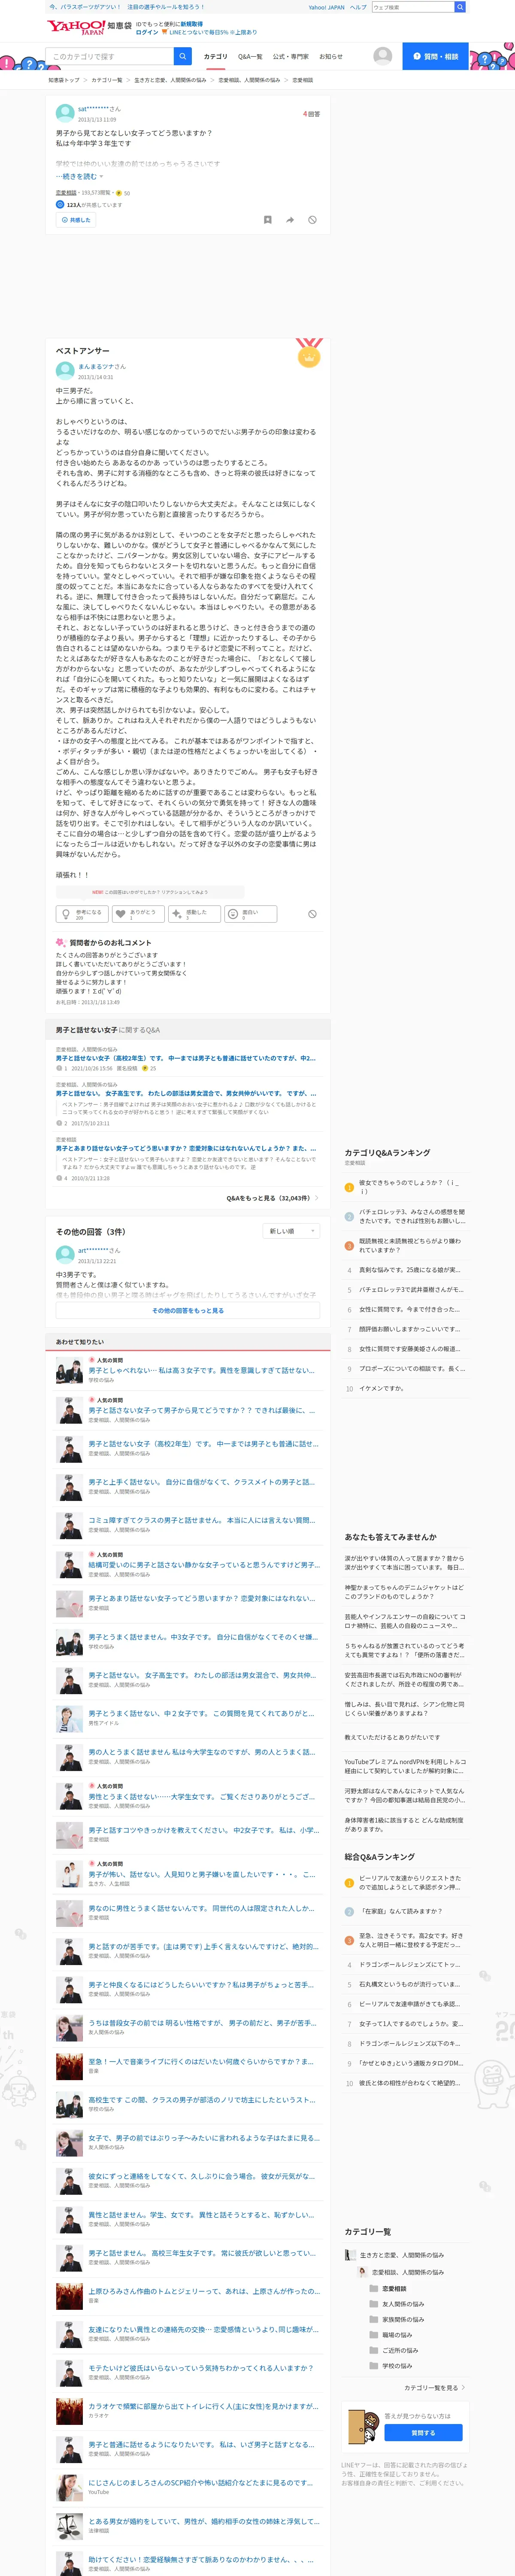
Task: Click the 参考になる lightbulb reaction
Action: click(81, 914)
